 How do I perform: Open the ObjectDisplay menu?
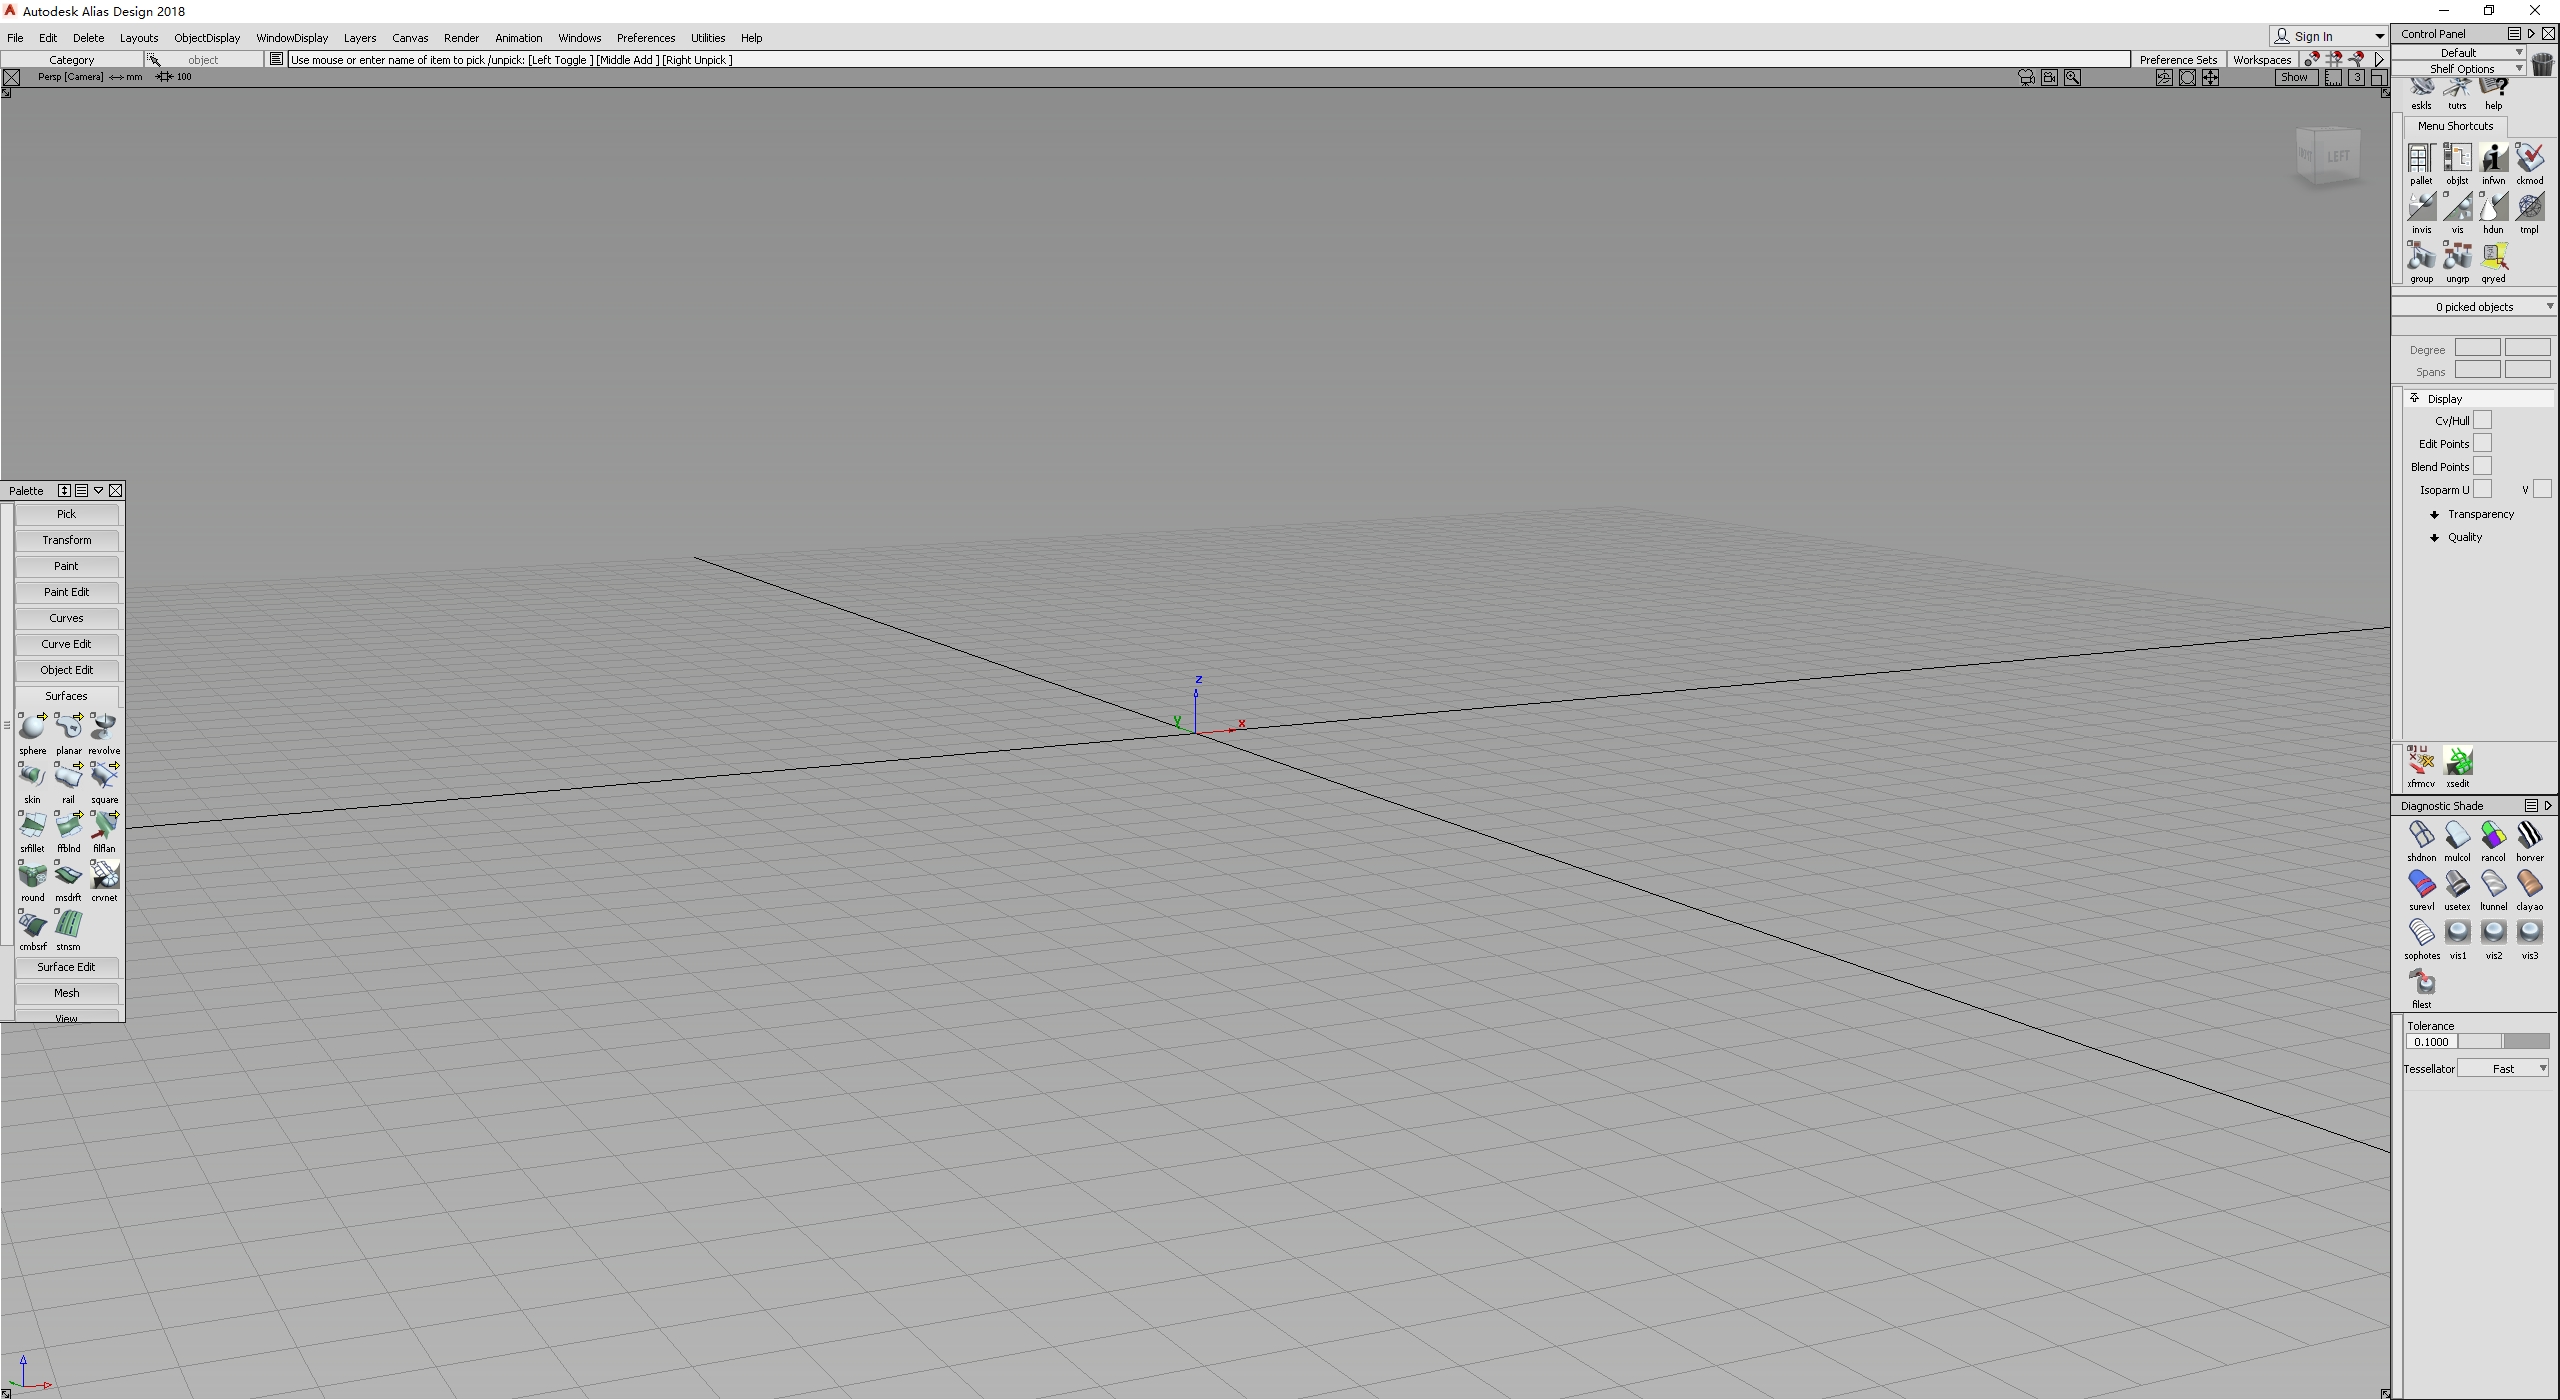coord(207,38)
